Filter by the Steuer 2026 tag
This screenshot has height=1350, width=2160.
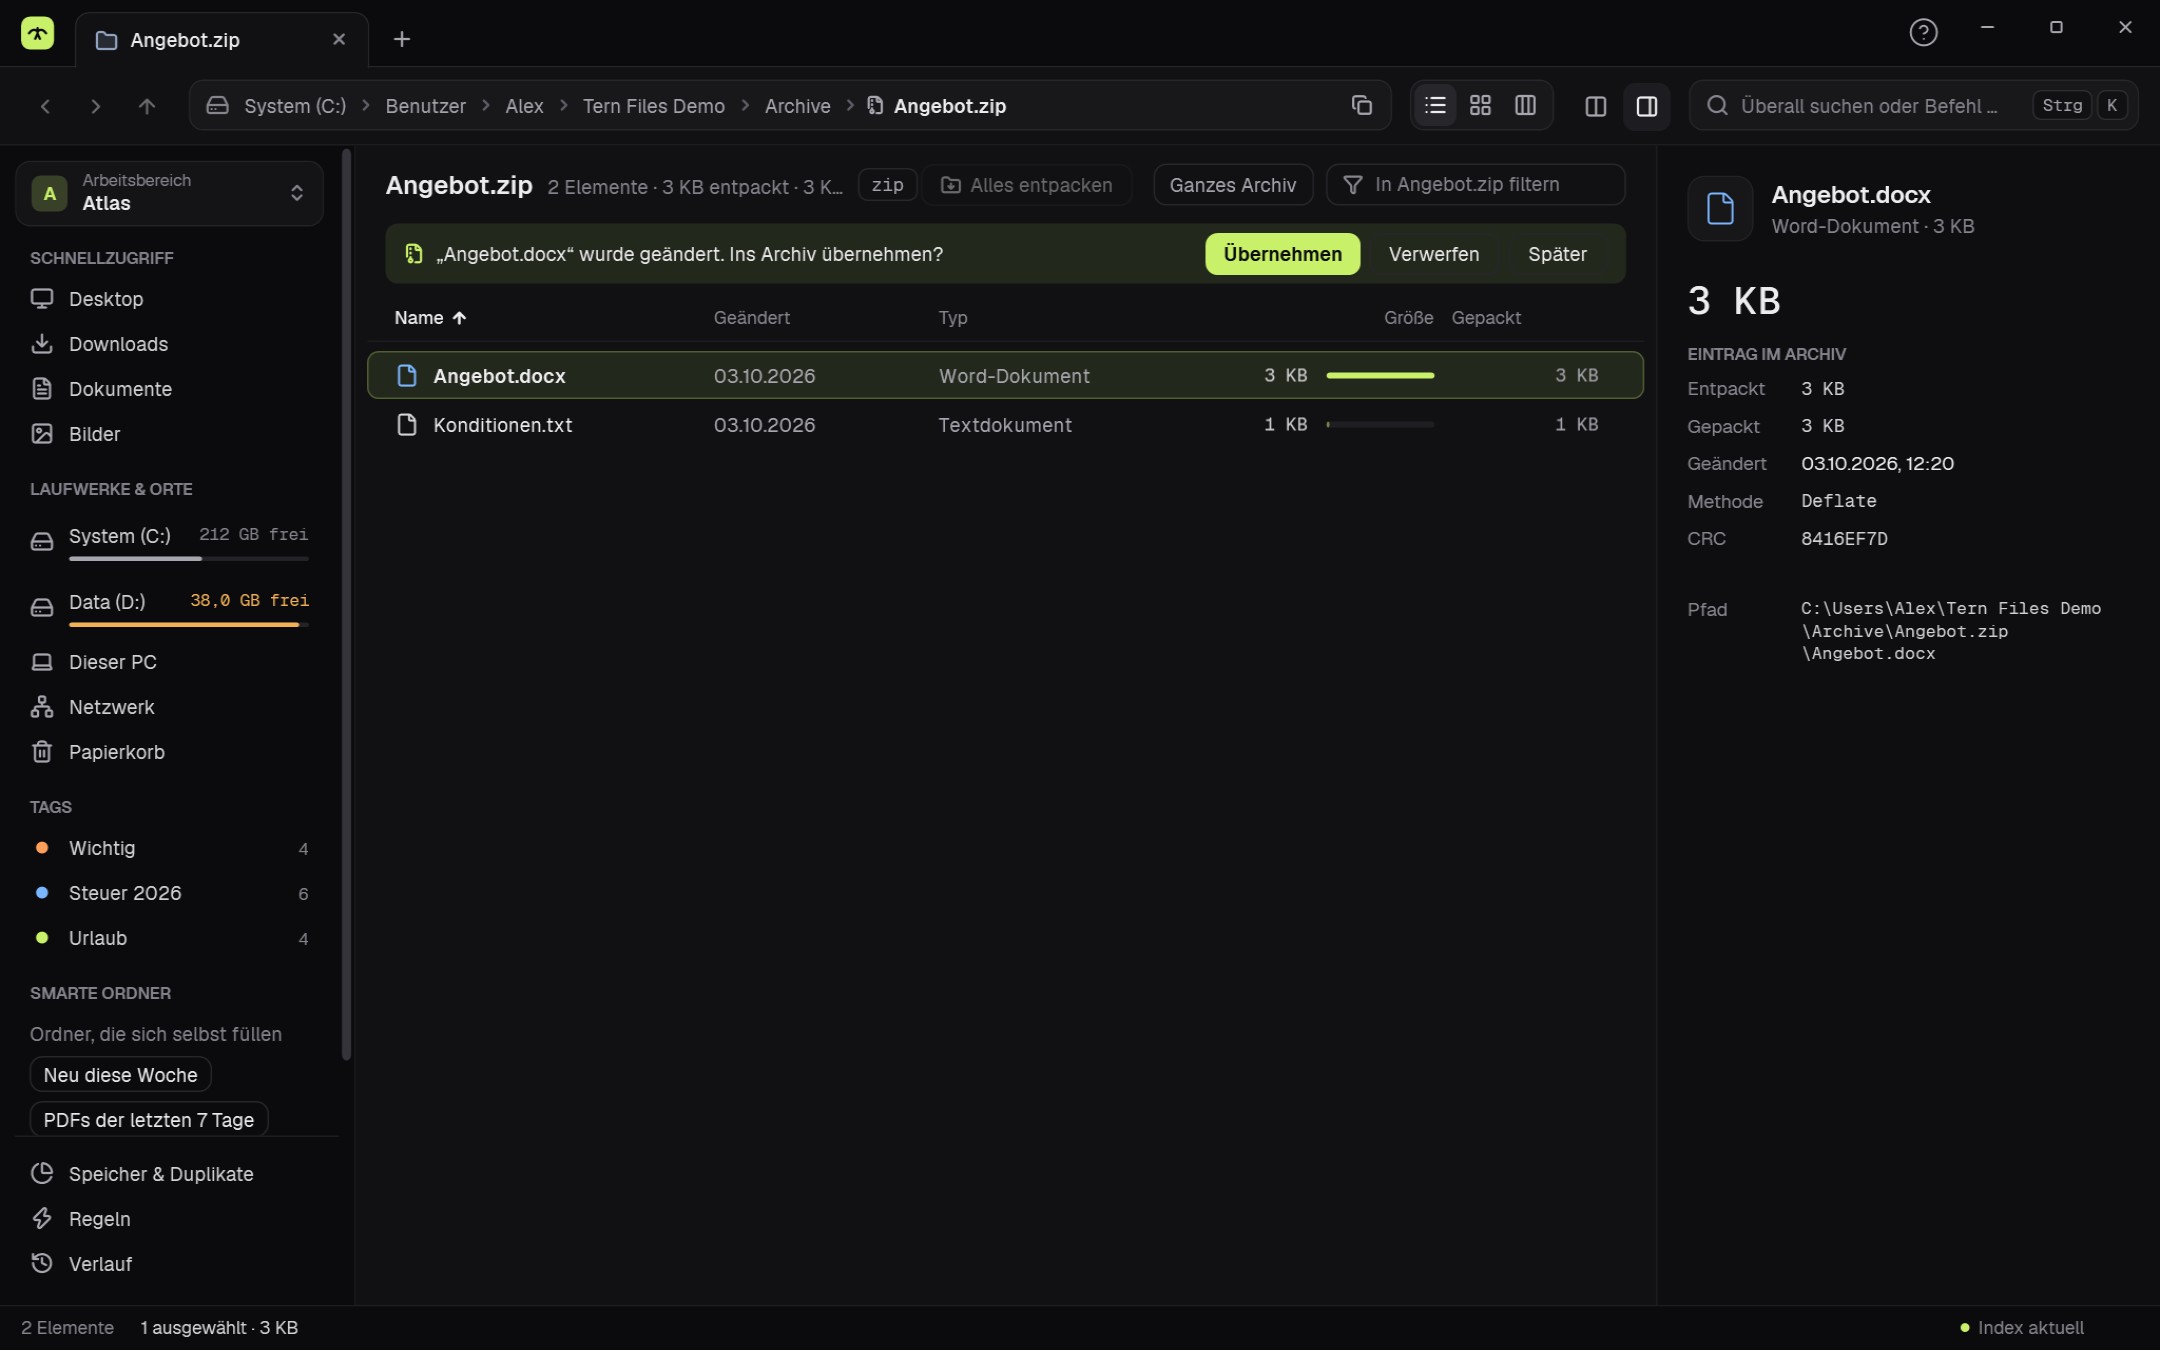(170, 893)
